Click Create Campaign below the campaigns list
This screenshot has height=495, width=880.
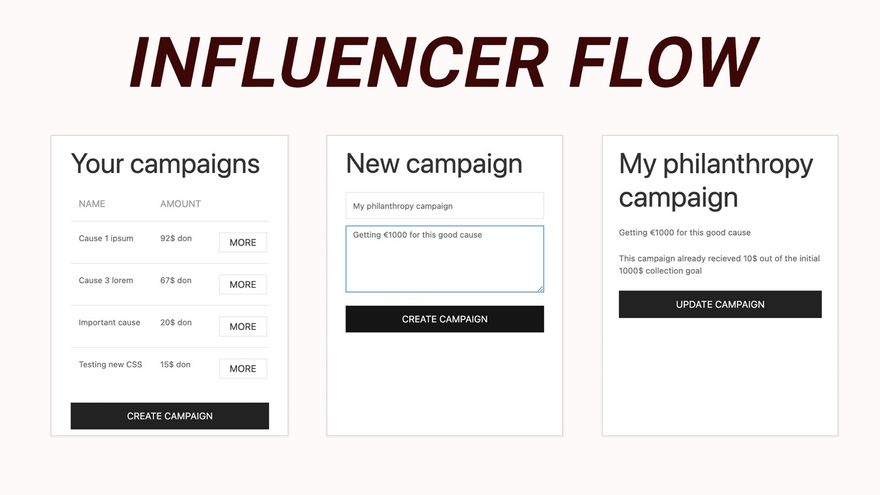170,416
